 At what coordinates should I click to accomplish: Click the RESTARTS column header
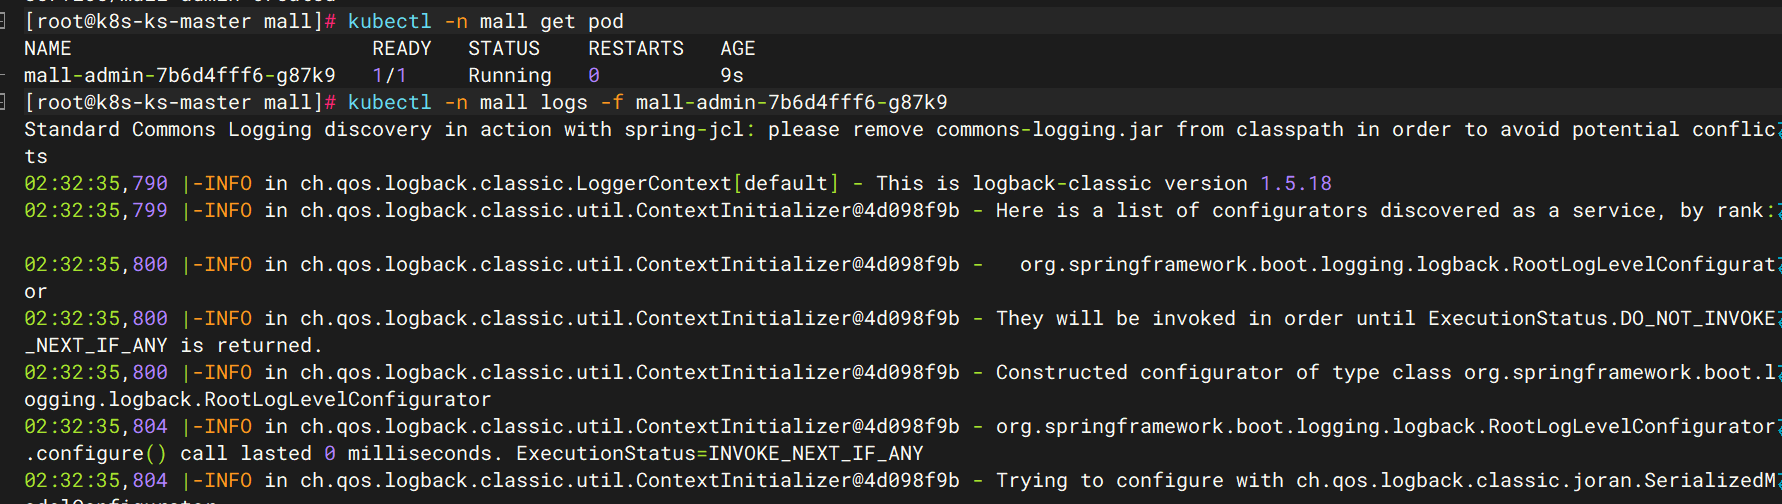pyautogui.click(x=636, y=49)
